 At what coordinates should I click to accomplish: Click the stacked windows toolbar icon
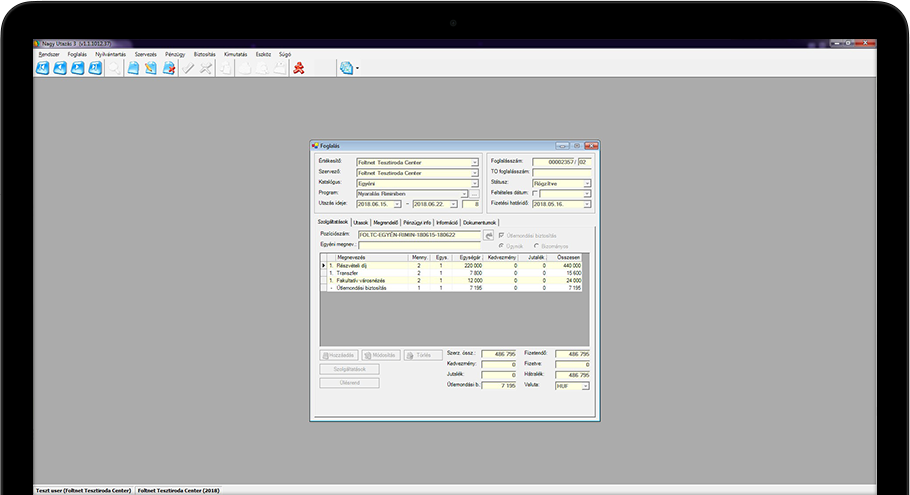[346, 68]
